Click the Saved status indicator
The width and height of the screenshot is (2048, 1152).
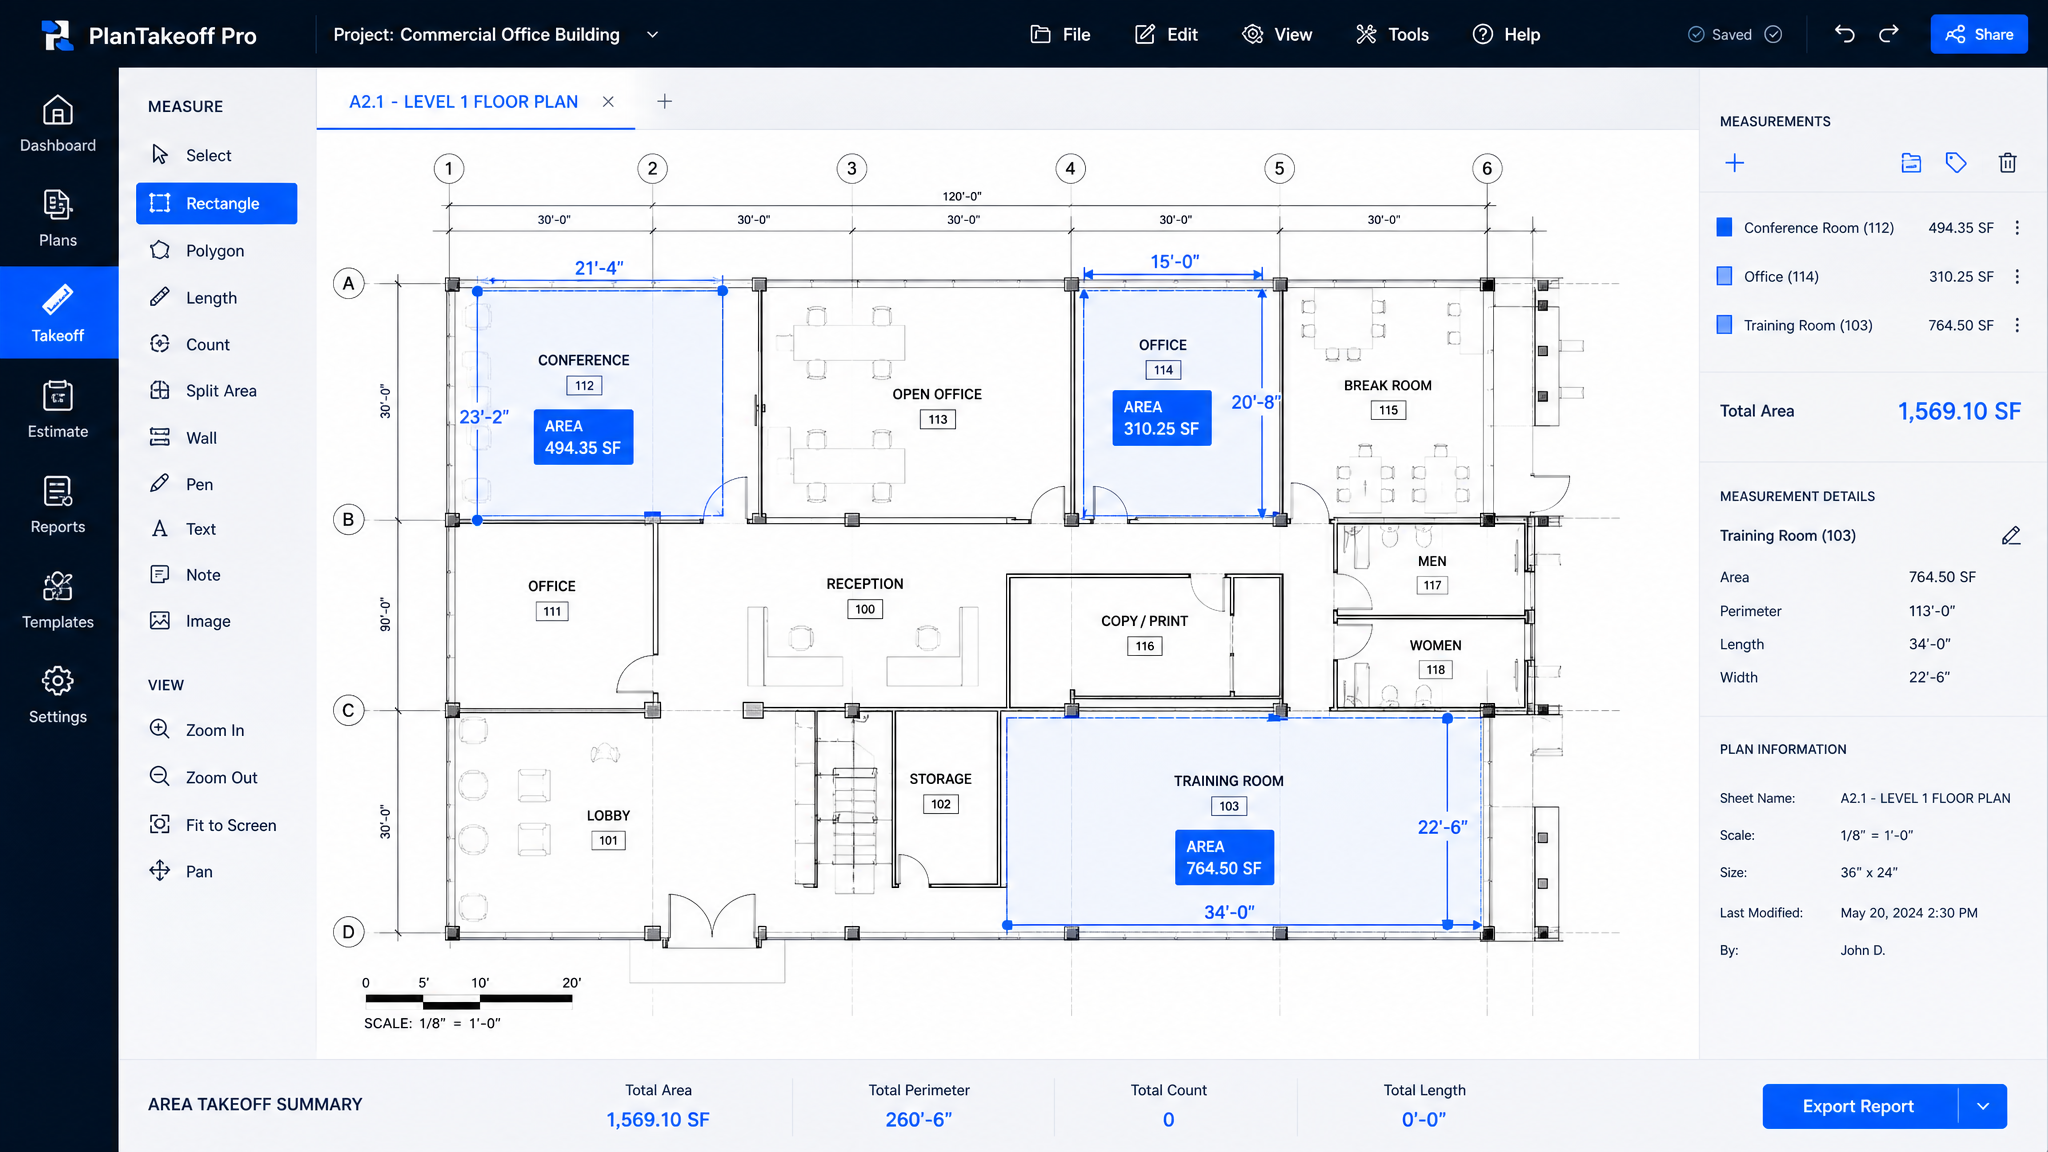tap(1735, 34)
